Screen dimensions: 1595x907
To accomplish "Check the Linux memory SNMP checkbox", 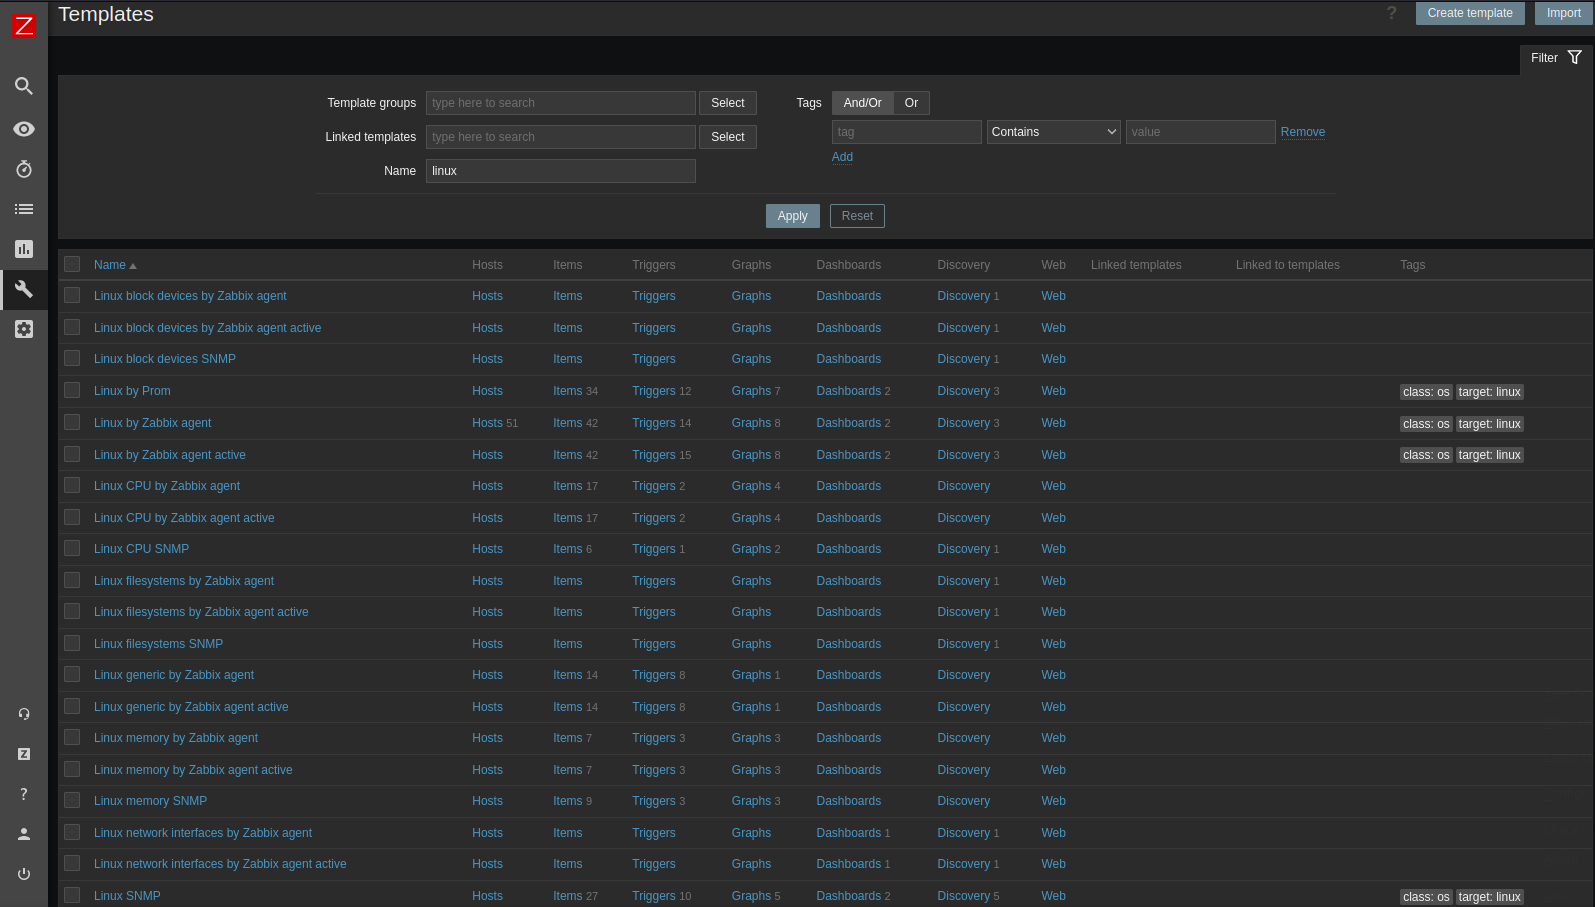I will tap(72, 800).
